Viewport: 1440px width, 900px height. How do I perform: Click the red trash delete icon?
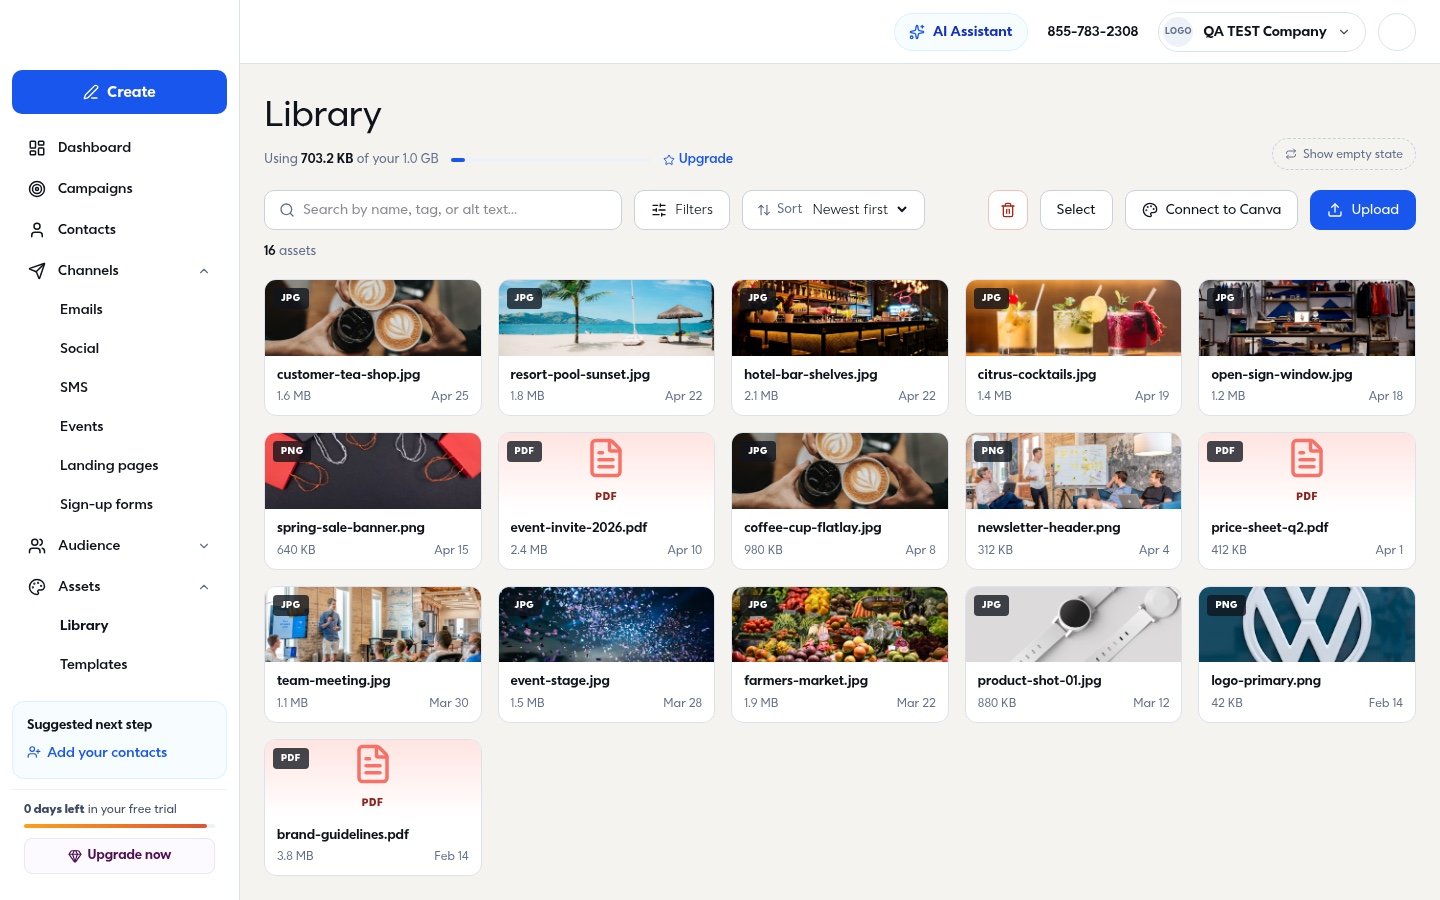click(x=1008, y=210)
